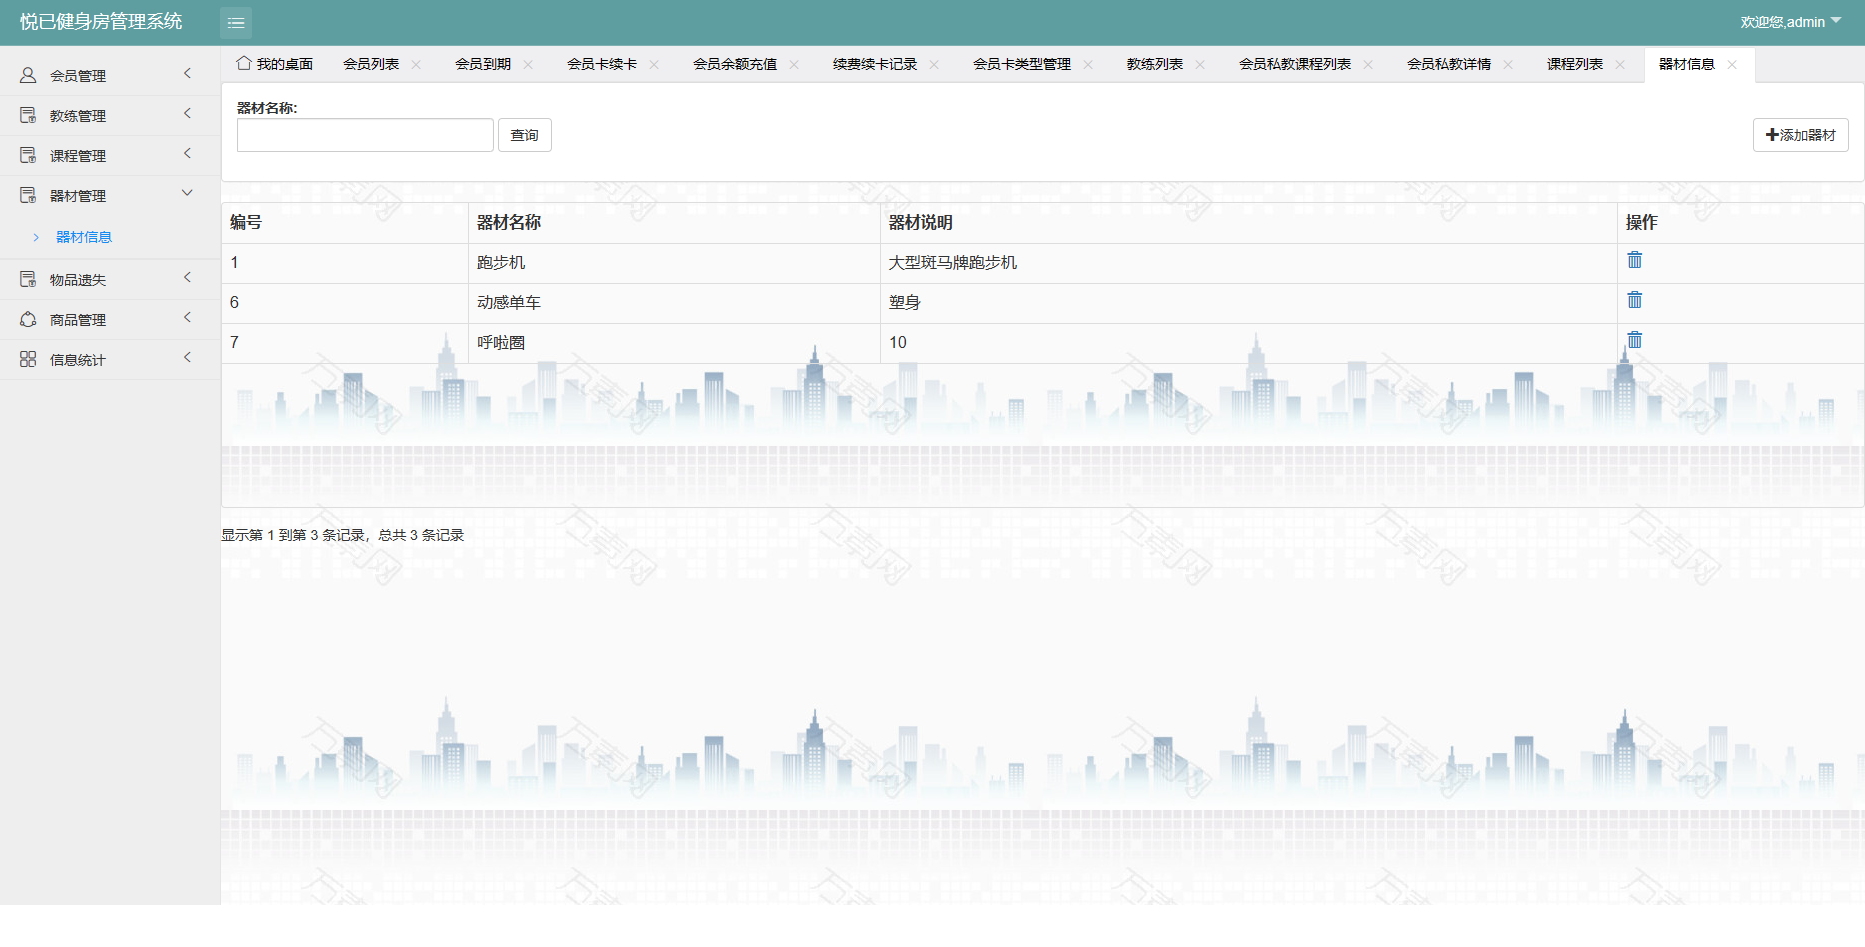Image resolution: width=1865 pixels, height=947 pixels.
Task: Click the 查询 search button
Action: pyautogui.click(x=524, y=135)
